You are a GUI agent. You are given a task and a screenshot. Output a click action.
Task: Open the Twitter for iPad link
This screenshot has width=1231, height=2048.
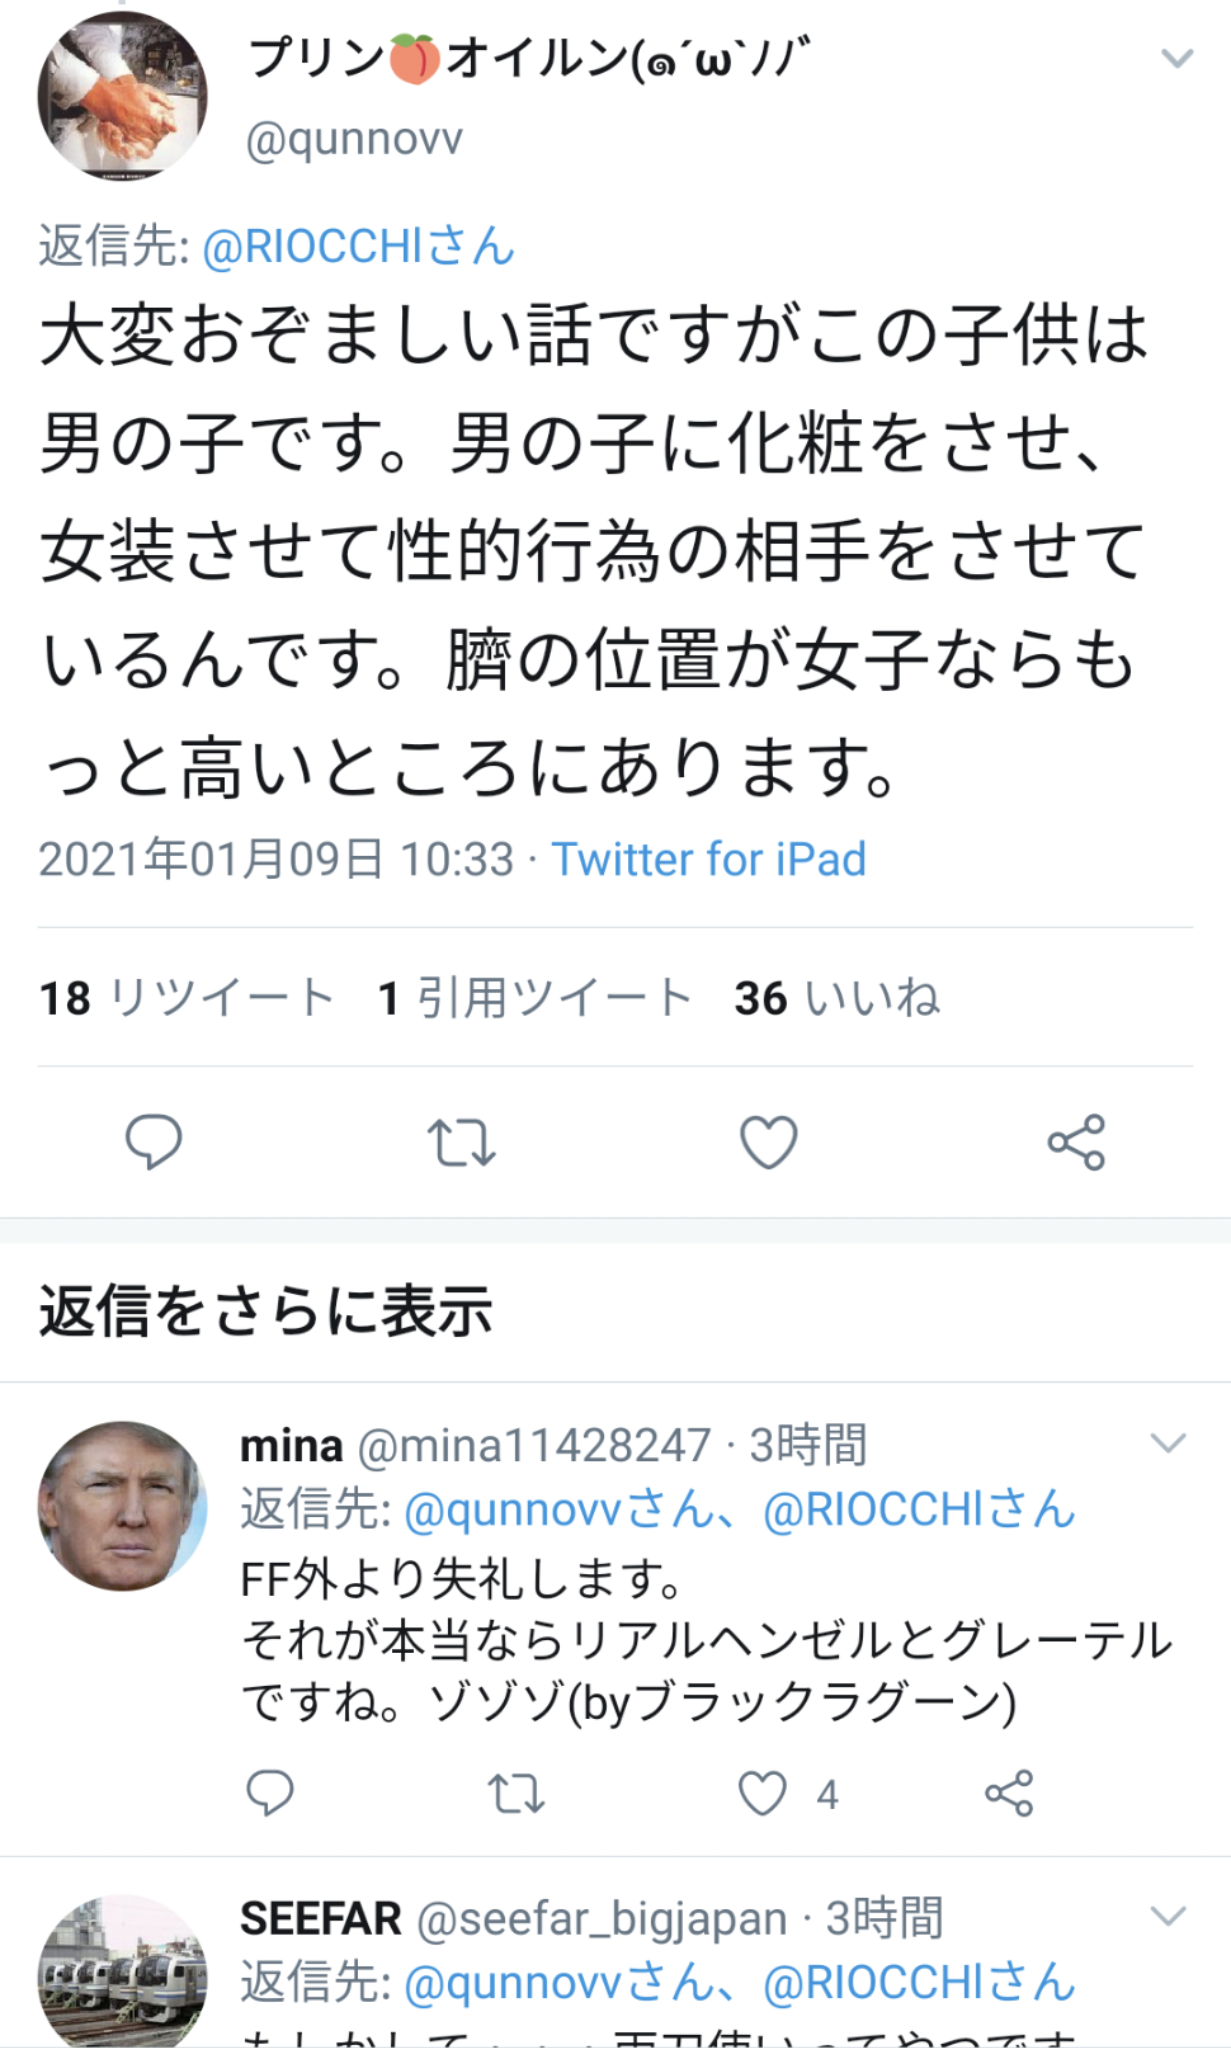coord(709,859)
